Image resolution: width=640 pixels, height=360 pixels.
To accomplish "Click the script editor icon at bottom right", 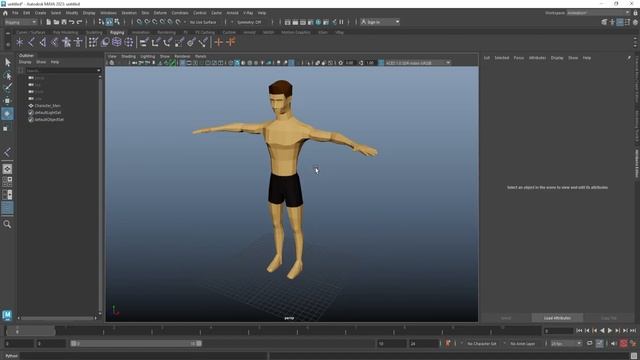I will 634,356.
